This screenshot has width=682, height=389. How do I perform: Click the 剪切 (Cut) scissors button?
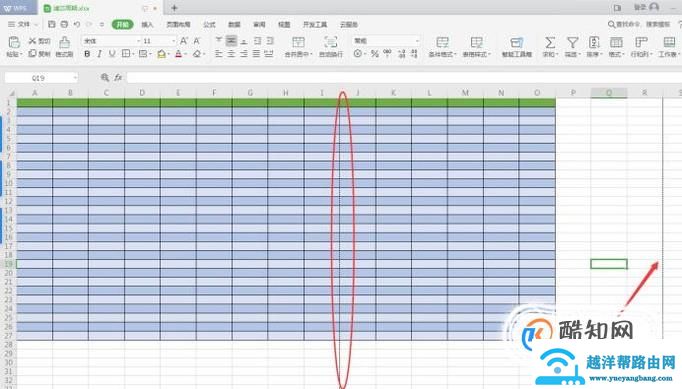[x=39, y=41]
